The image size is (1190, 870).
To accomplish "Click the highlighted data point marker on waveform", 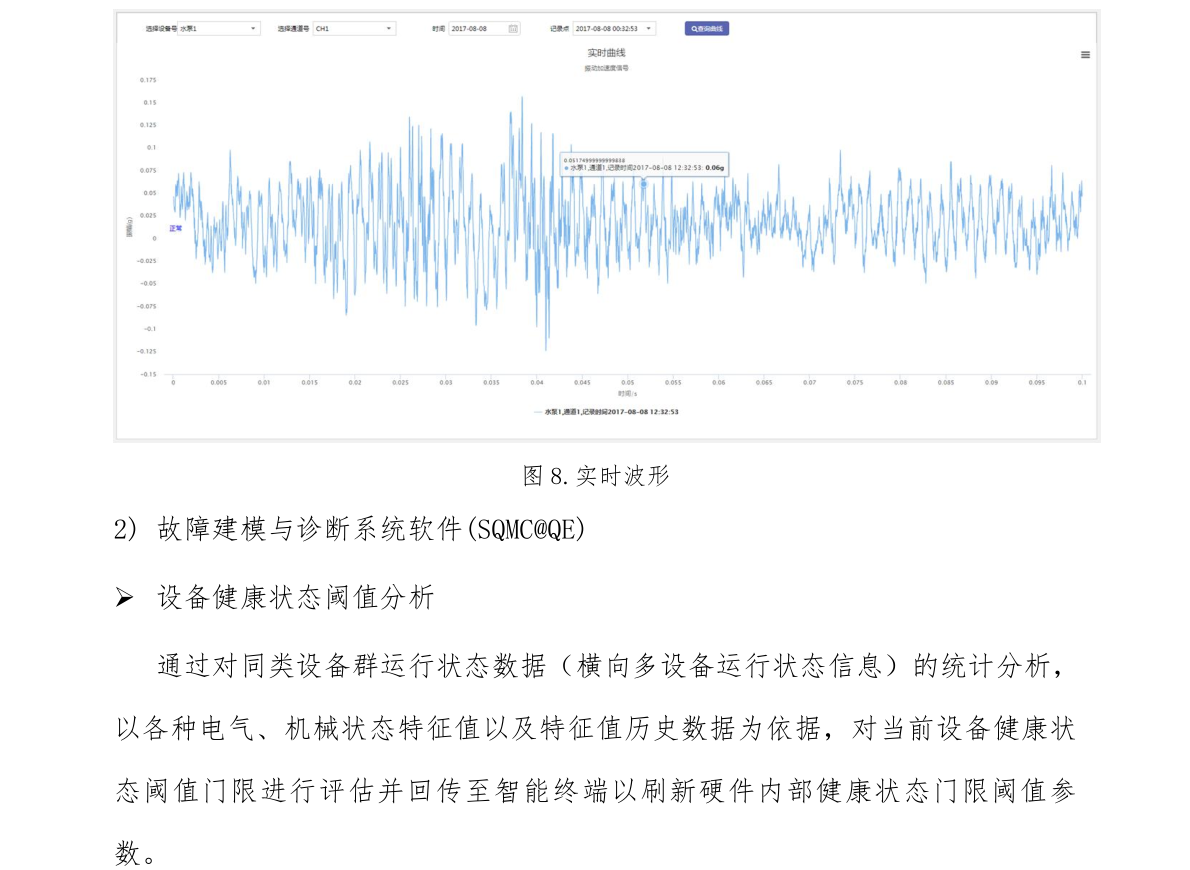I will pyautogui.click(x=643, y=183).
